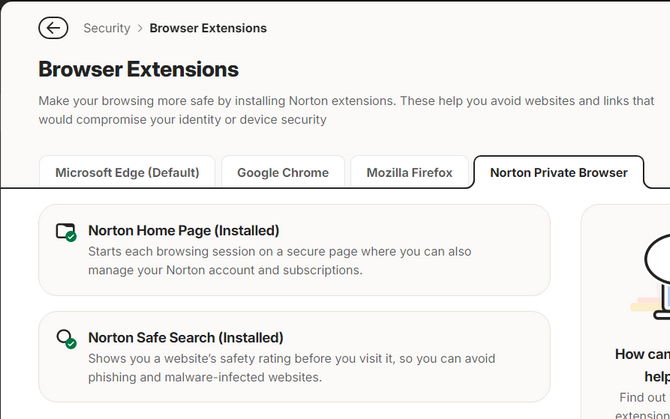Image resolution: width=670 pixels, height=419 pixels.
Task: Click the green checkmark on Safe Search icon
Action: click(x=71, y=343)
